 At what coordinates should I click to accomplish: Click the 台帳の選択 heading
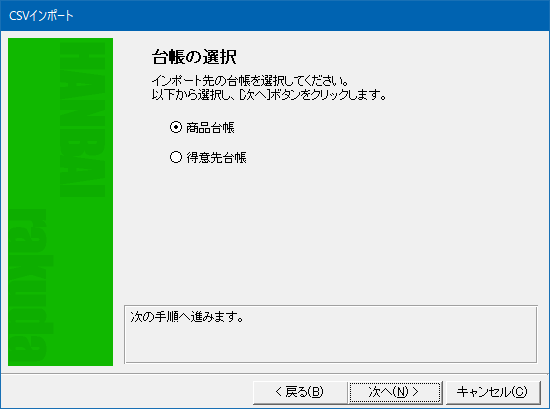[x=194, y=56]
